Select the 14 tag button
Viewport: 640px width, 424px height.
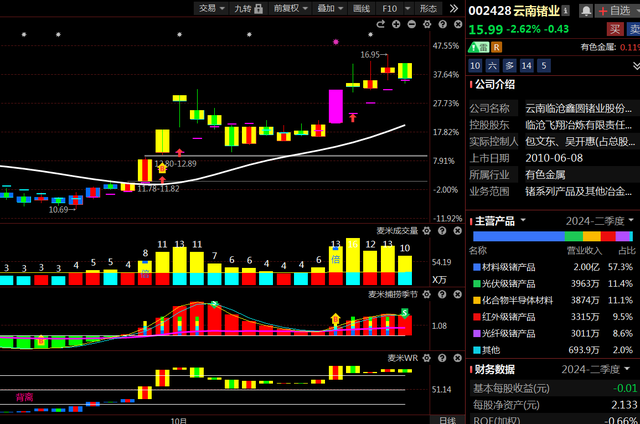coord(527,66)
